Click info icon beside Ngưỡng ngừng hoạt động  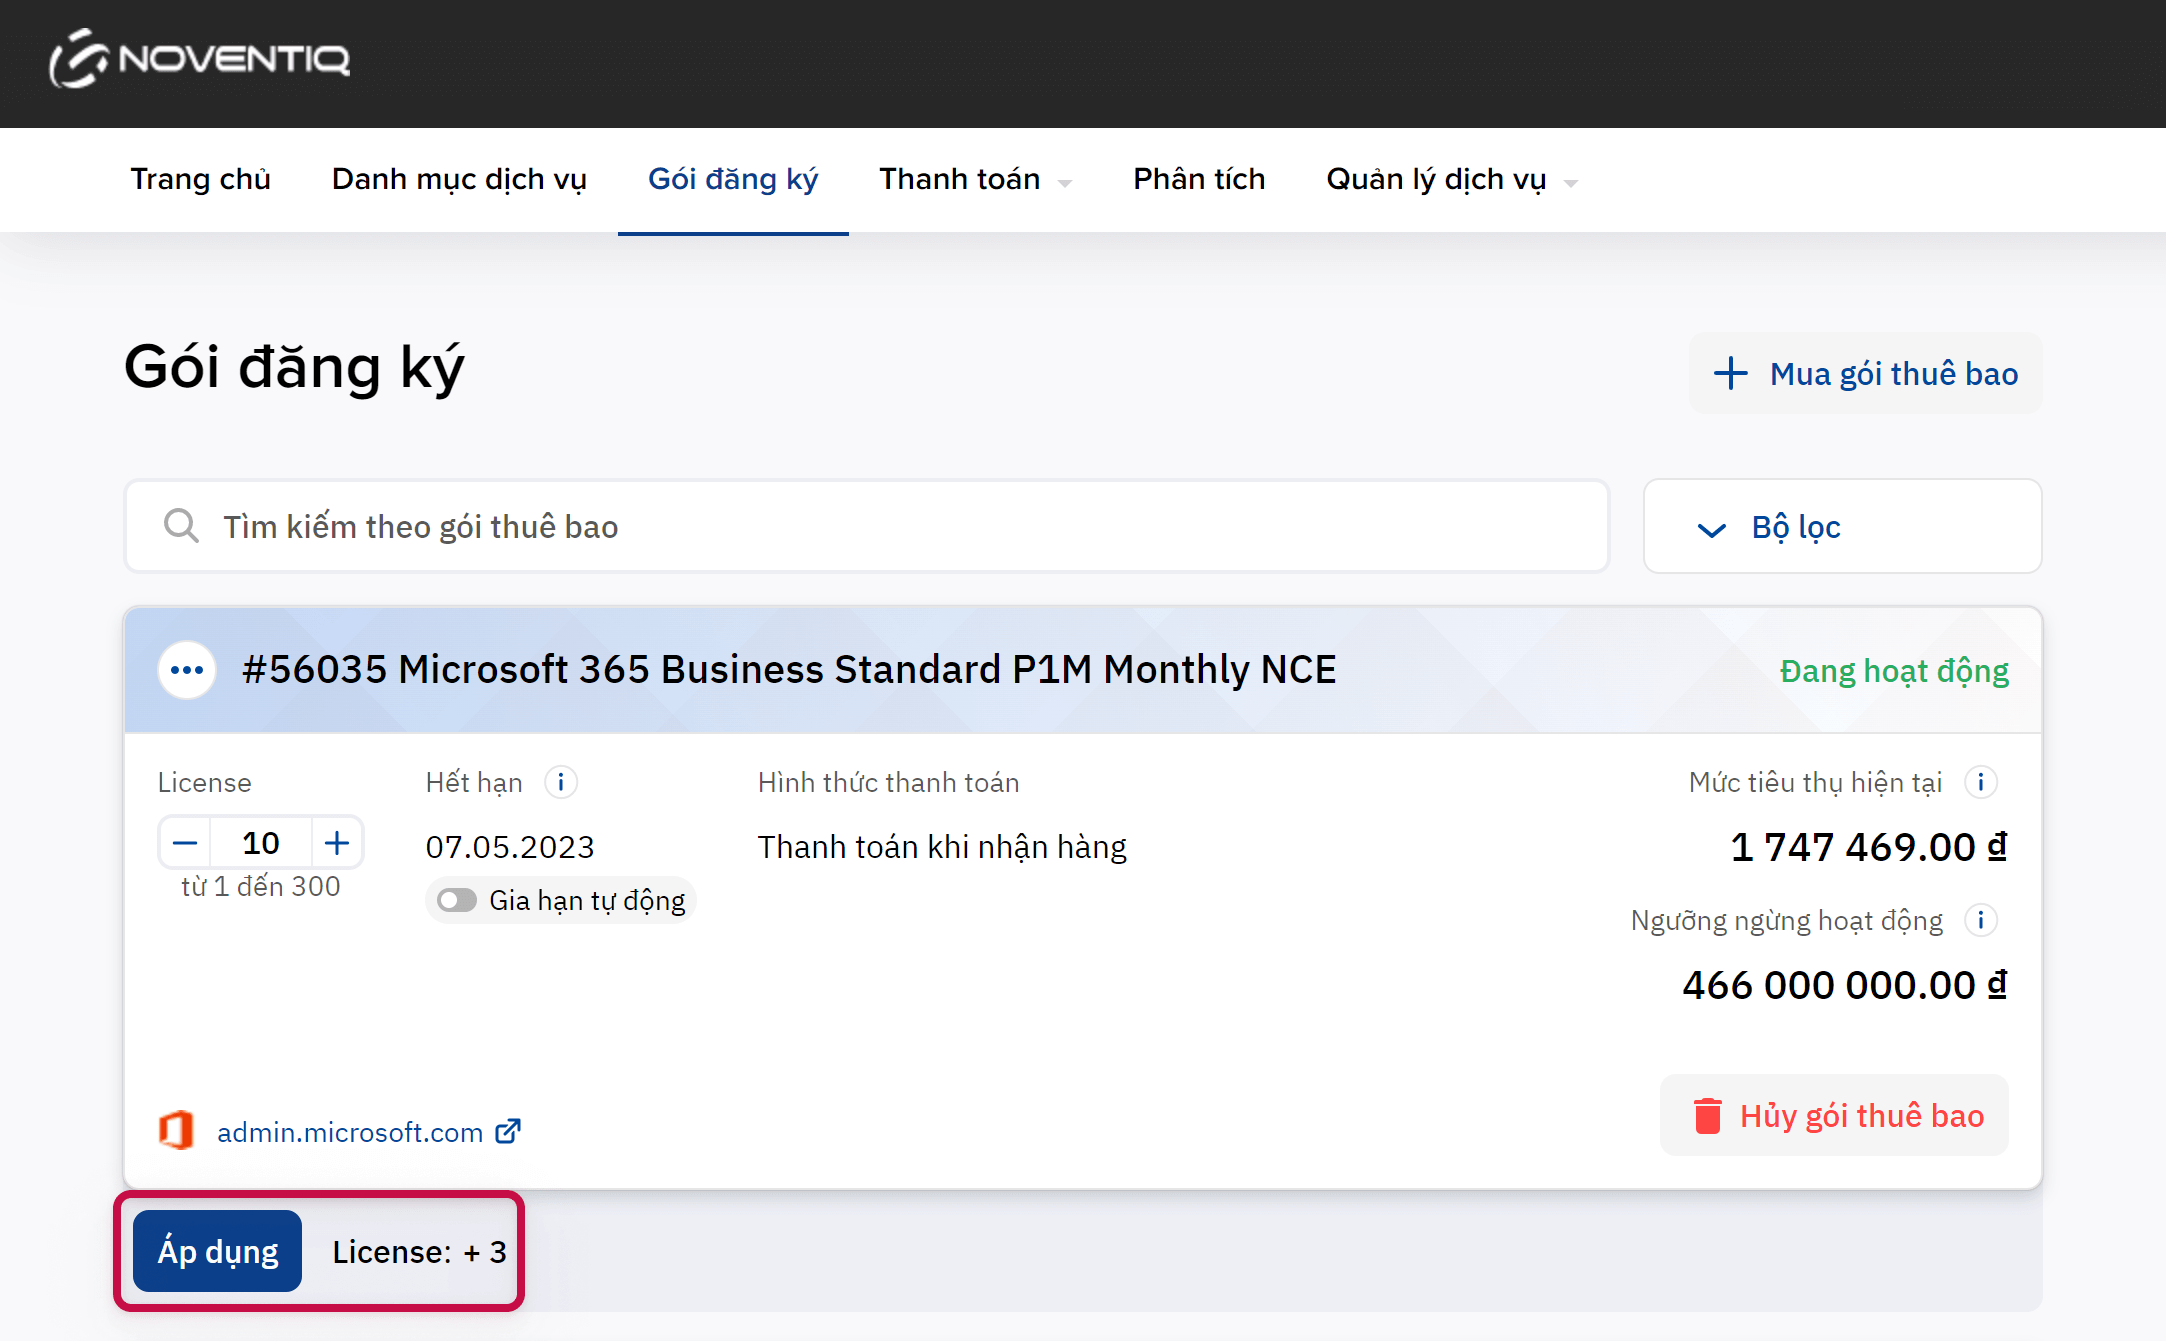[x=1980, y=920]
